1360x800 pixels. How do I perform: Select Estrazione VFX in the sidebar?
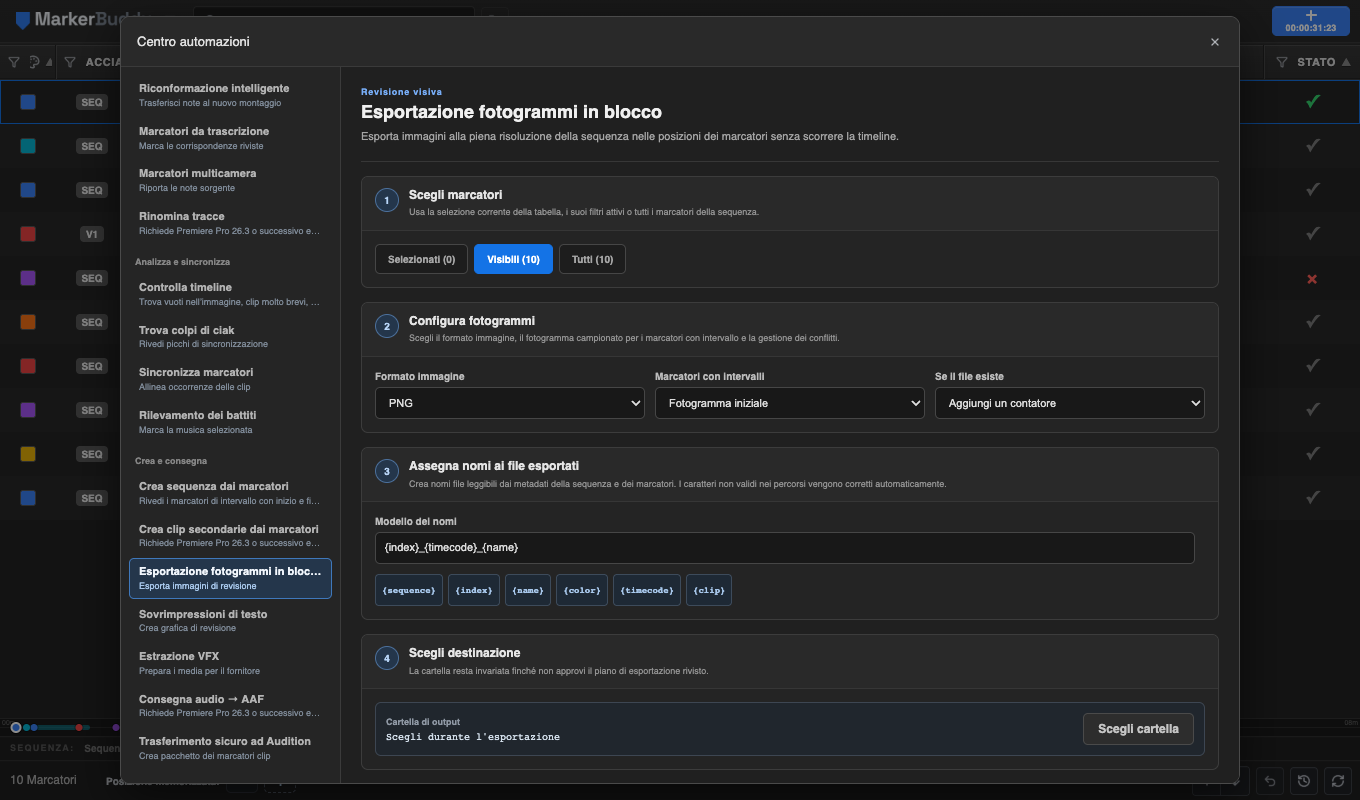(230, 663)
